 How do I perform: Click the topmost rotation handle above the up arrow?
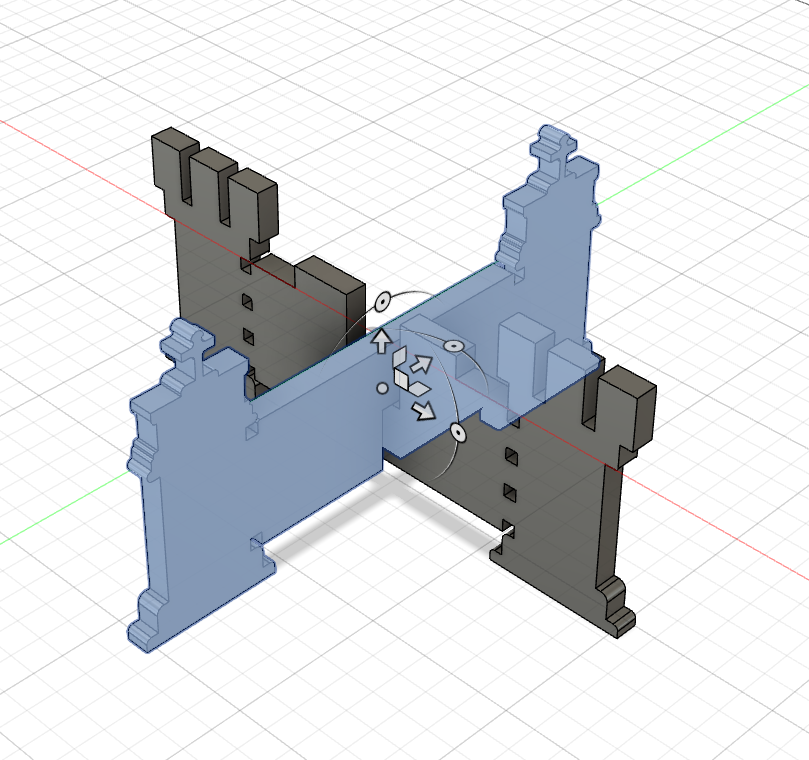tap(383, 302)
